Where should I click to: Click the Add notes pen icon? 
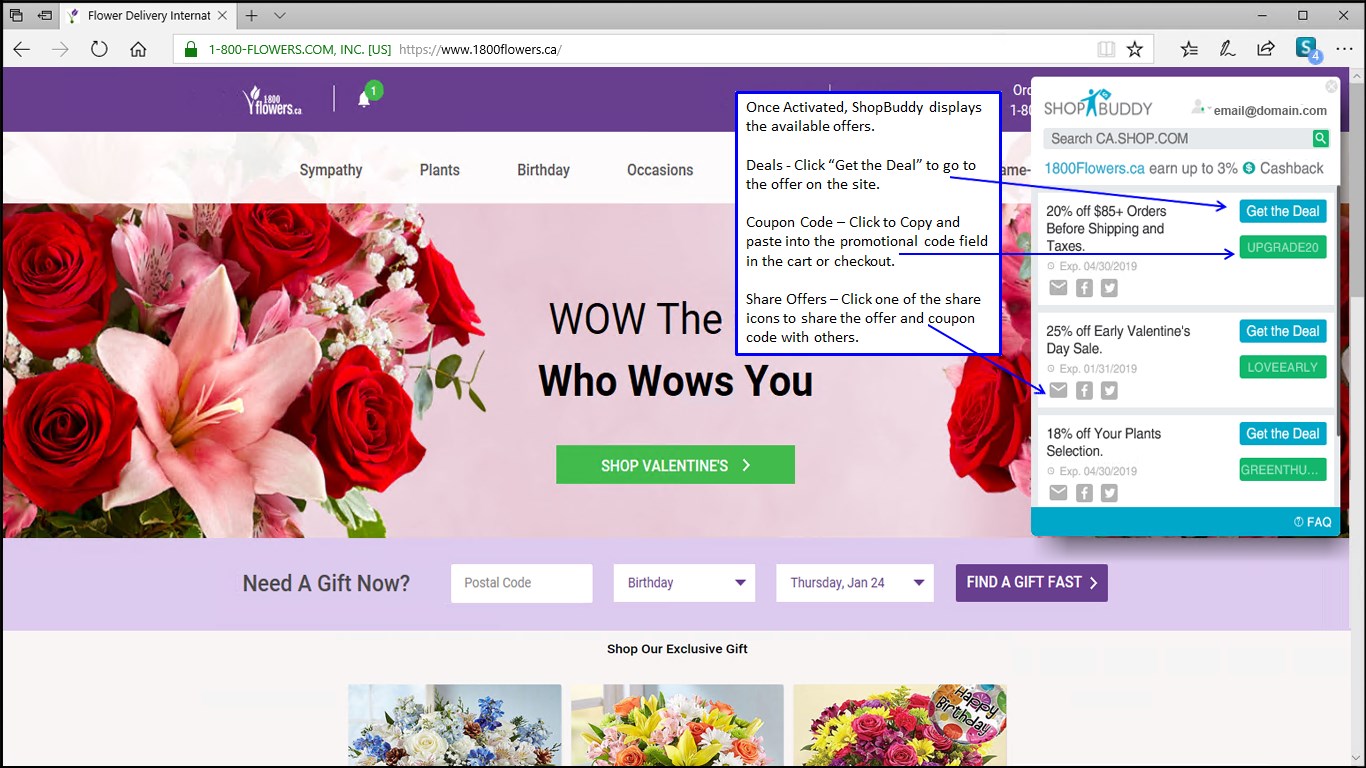click(x=1227, y=49)
